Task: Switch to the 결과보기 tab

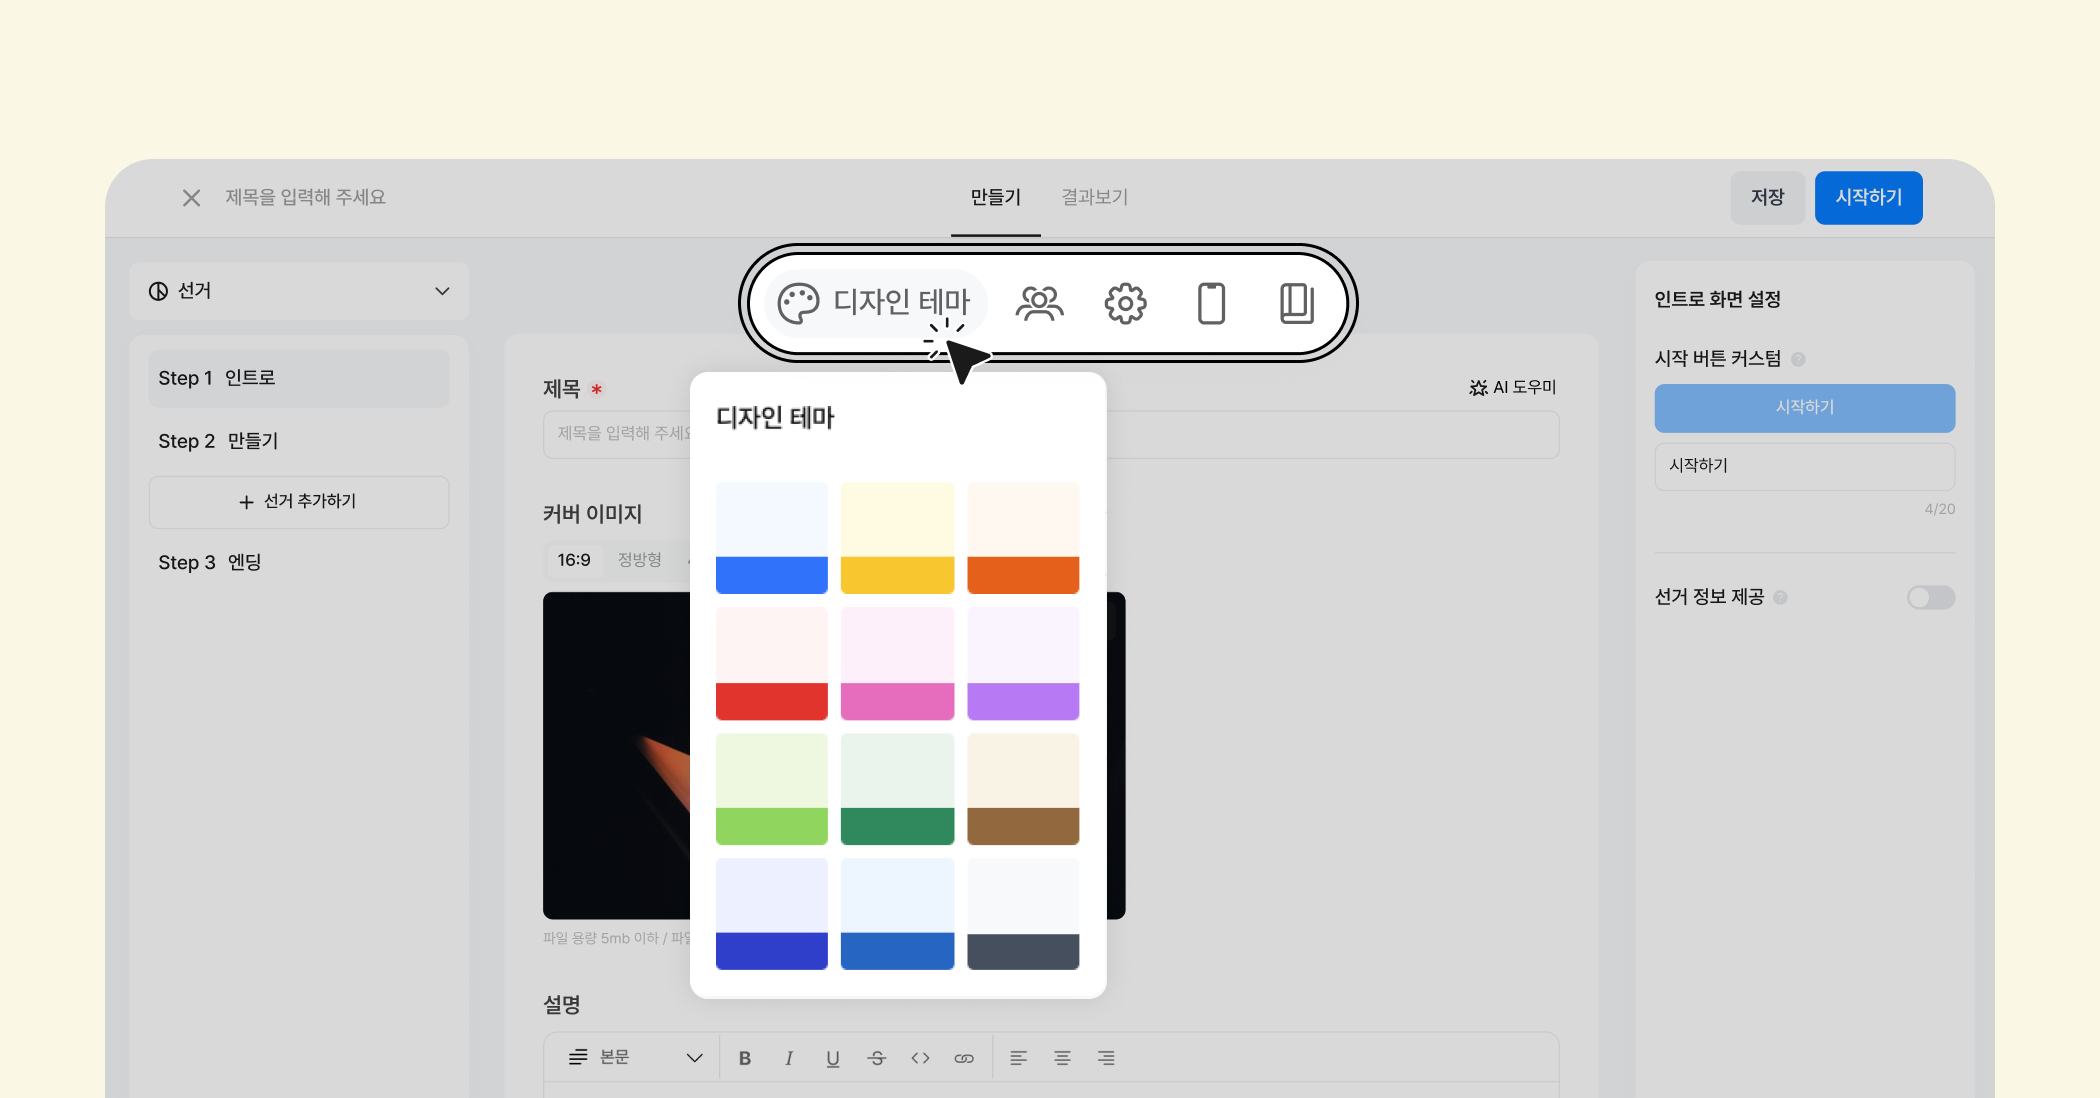Action: 1094,197
